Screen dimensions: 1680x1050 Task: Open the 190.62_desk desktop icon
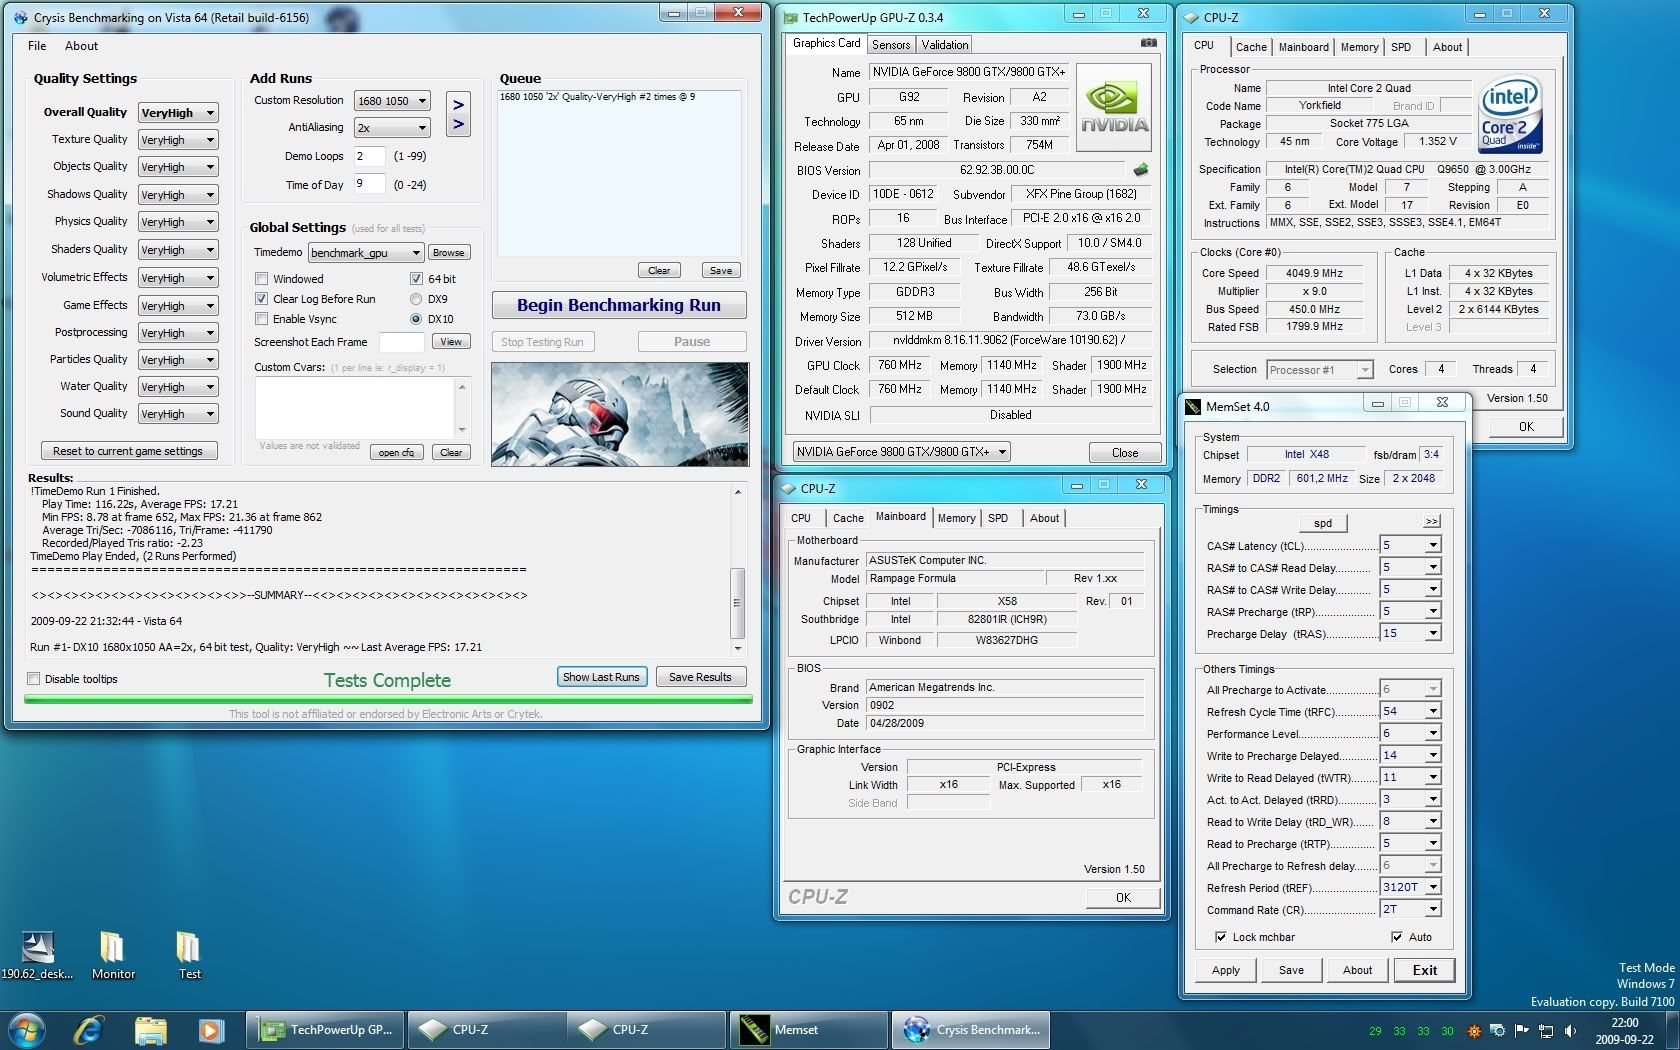[x=37, y=954]
